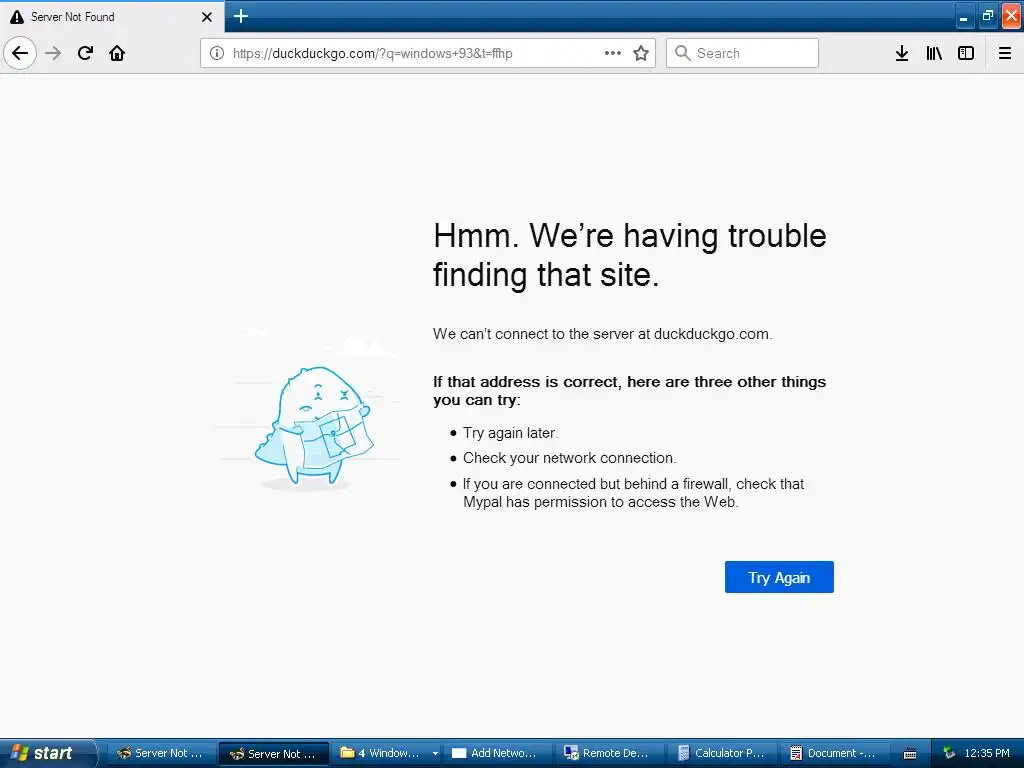Switch to Document taskbar window
The width and height of the screenshot is (1024, 768).
(837, 753)
